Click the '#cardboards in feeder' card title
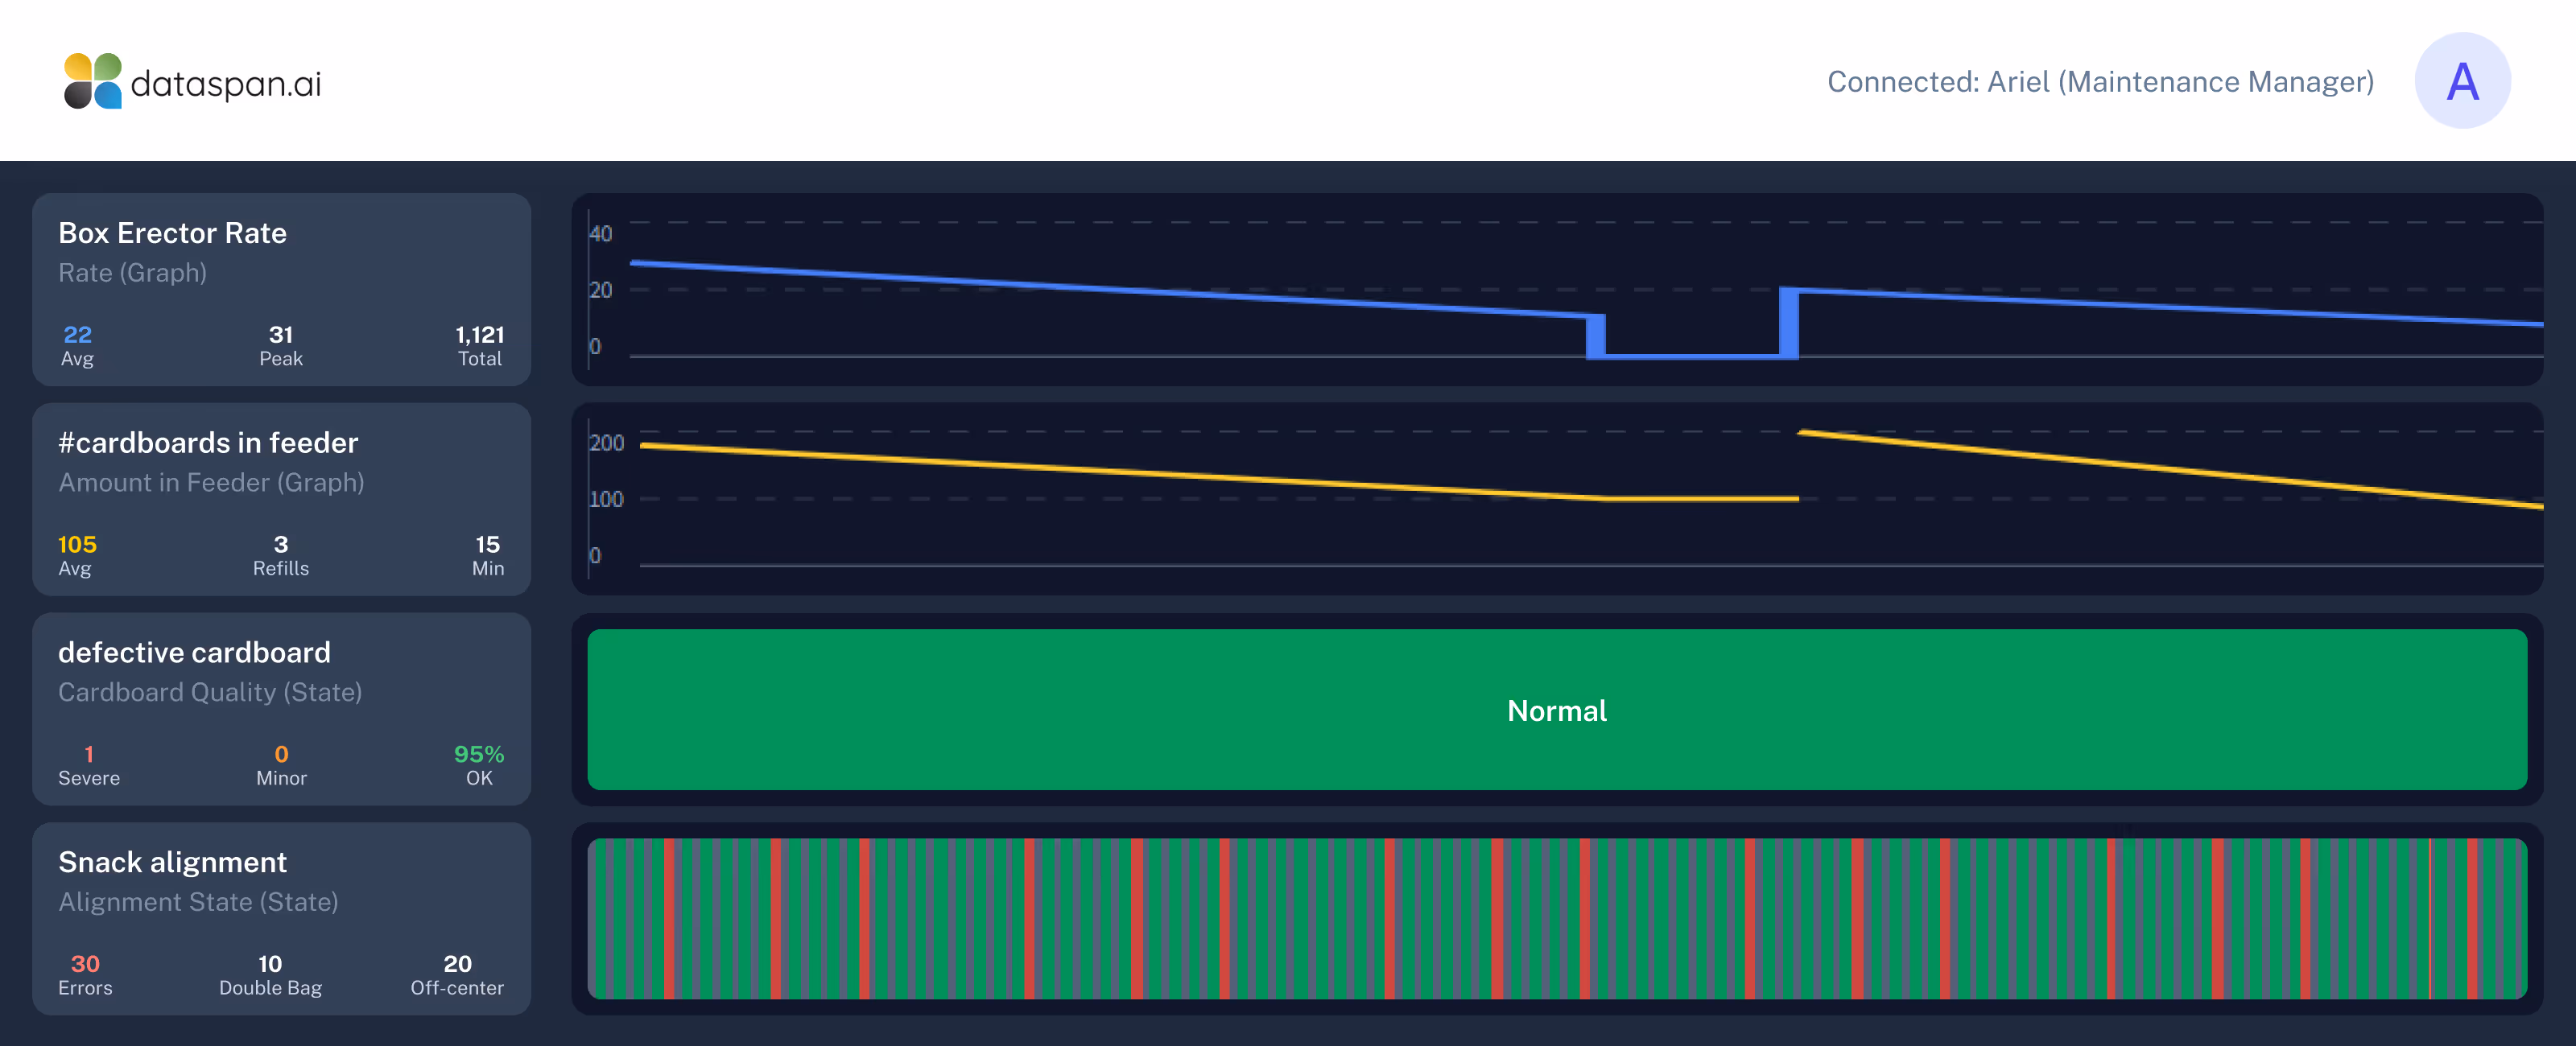This screenshot has height=1046, width=2576. click(208, 443)
